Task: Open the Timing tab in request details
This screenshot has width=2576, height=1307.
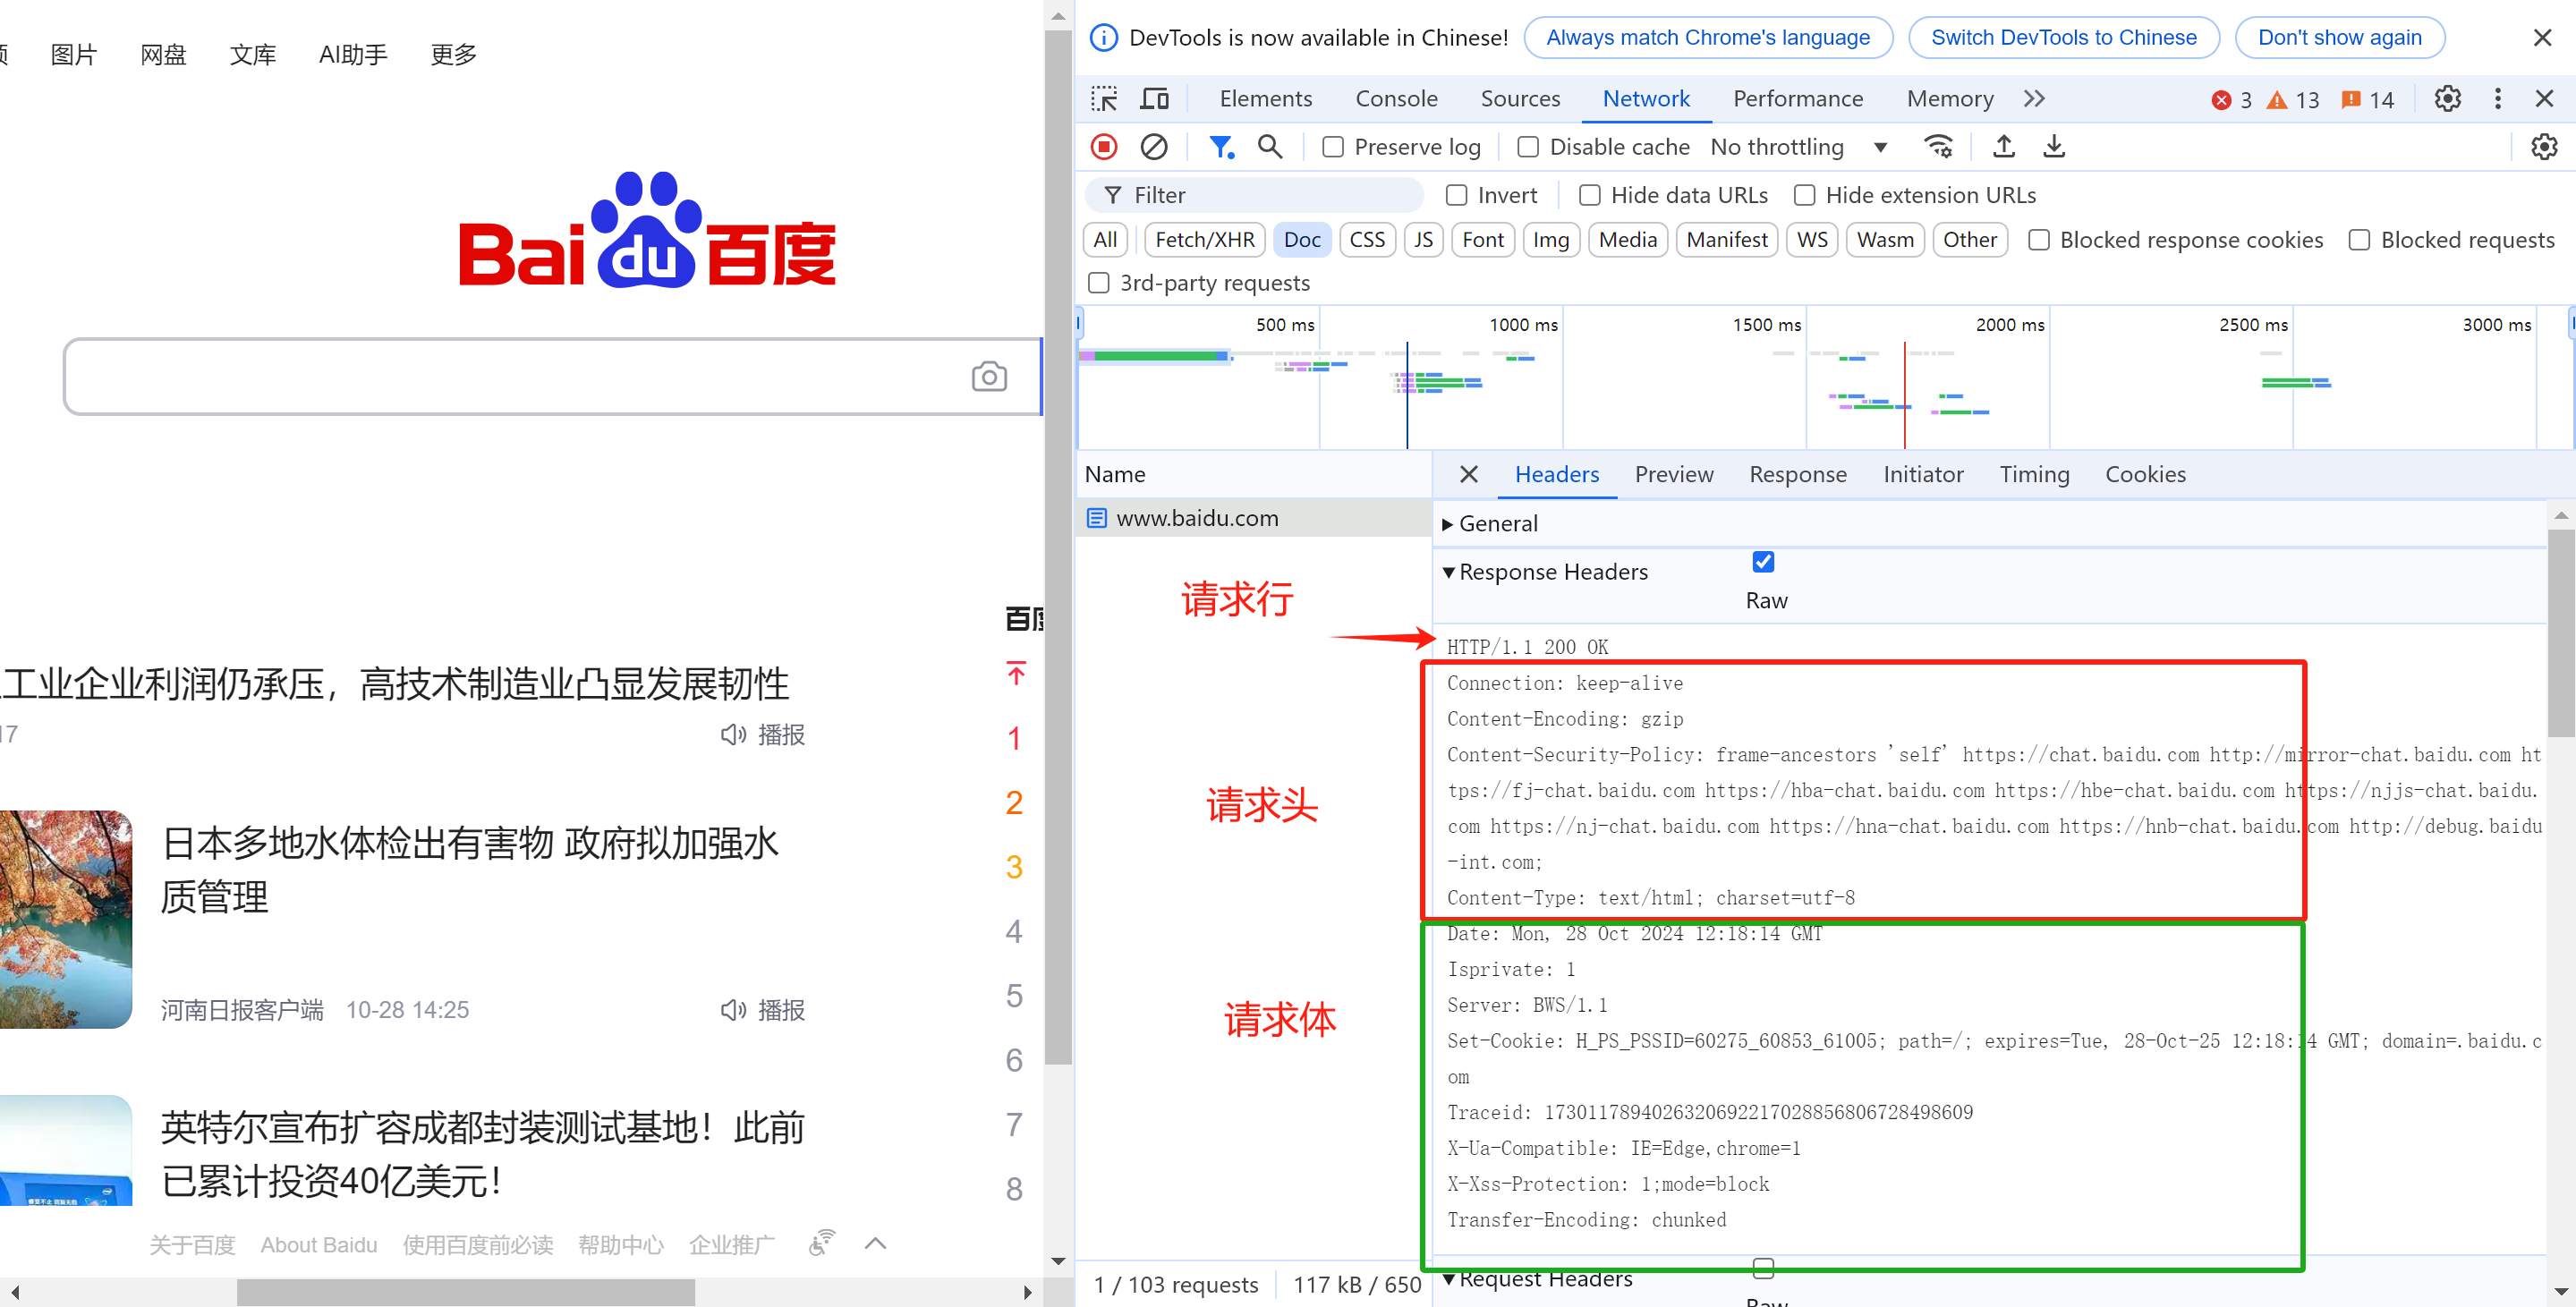Action: 2034,474
